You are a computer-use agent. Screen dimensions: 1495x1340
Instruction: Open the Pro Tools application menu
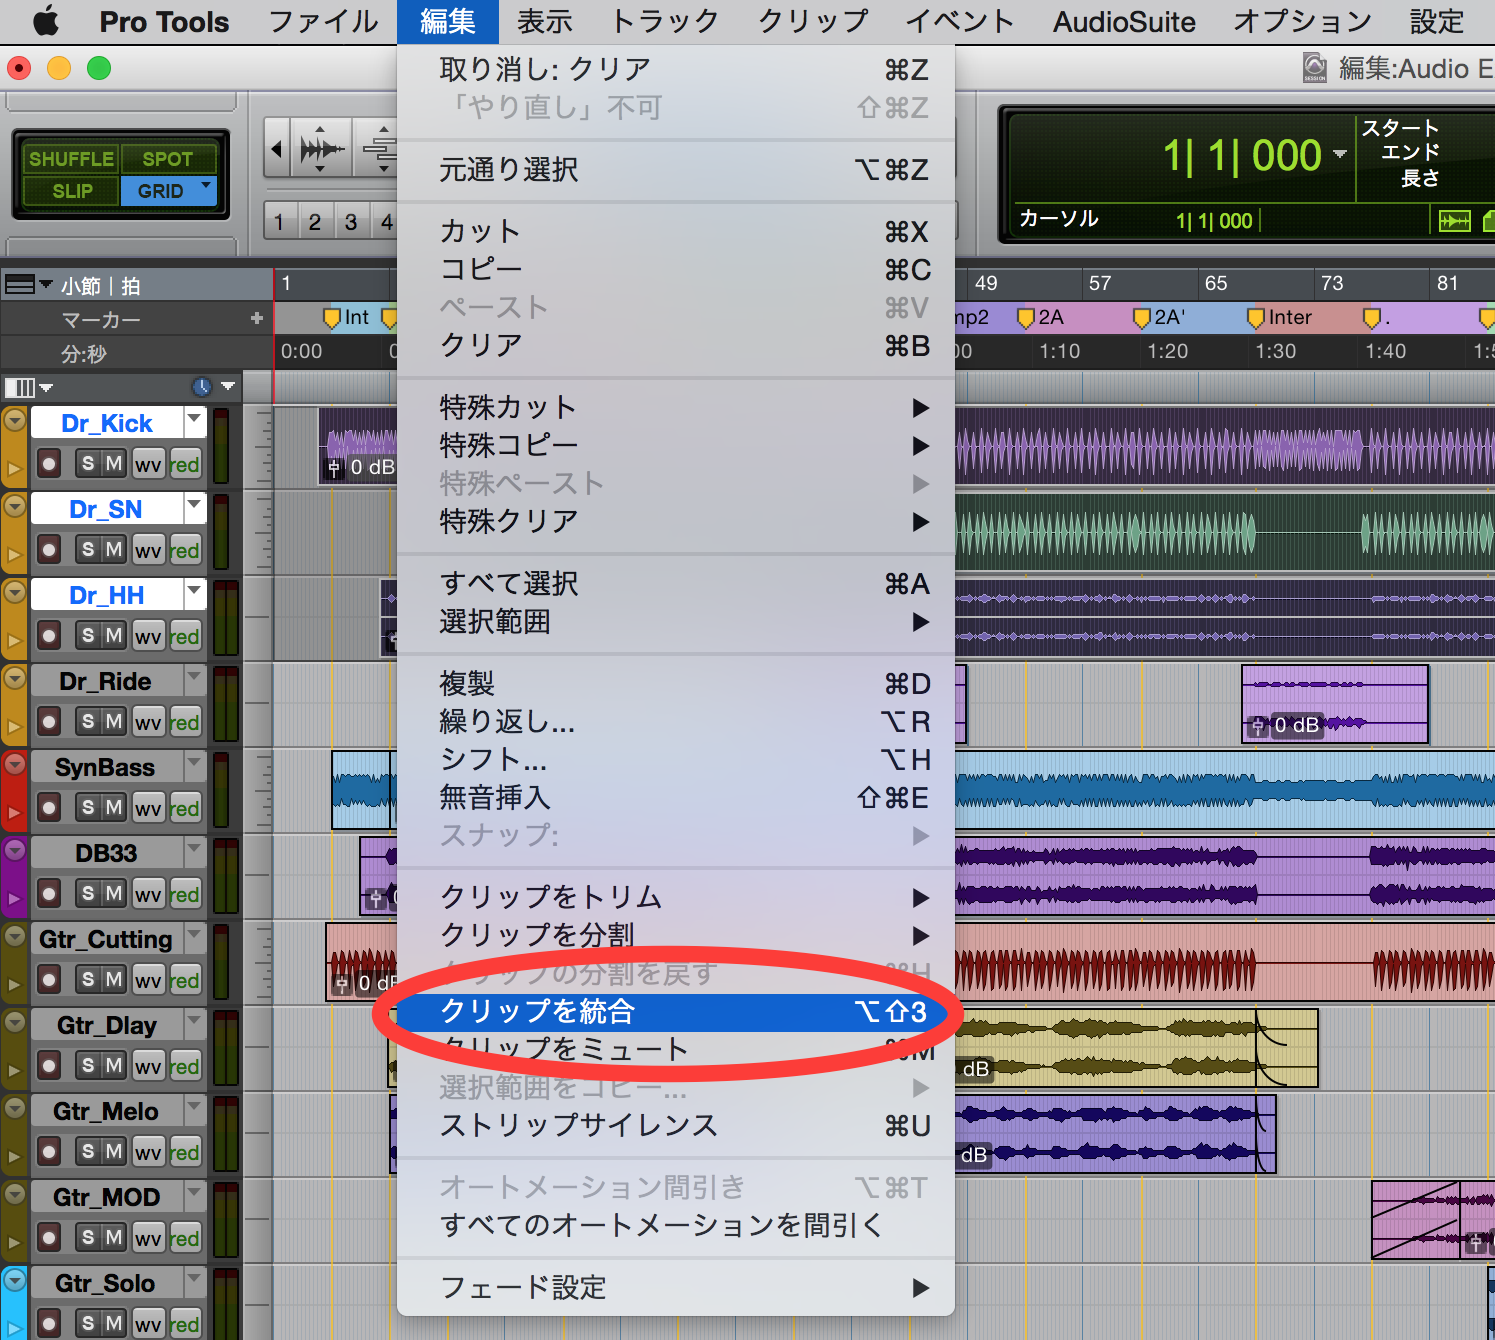[x=164, y=21]
